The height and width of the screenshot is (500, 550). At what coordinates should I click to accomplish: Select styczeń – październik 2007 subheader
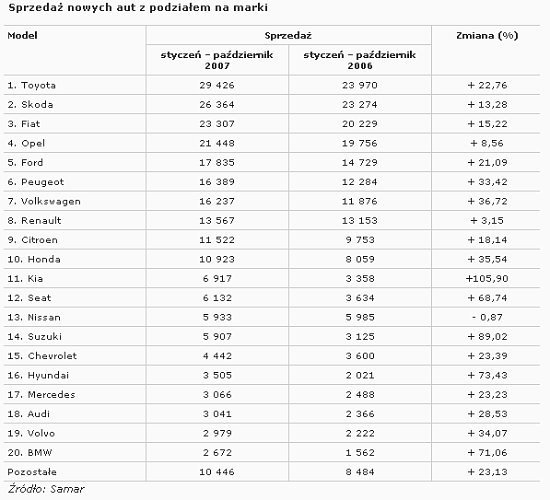click(217, 60)
